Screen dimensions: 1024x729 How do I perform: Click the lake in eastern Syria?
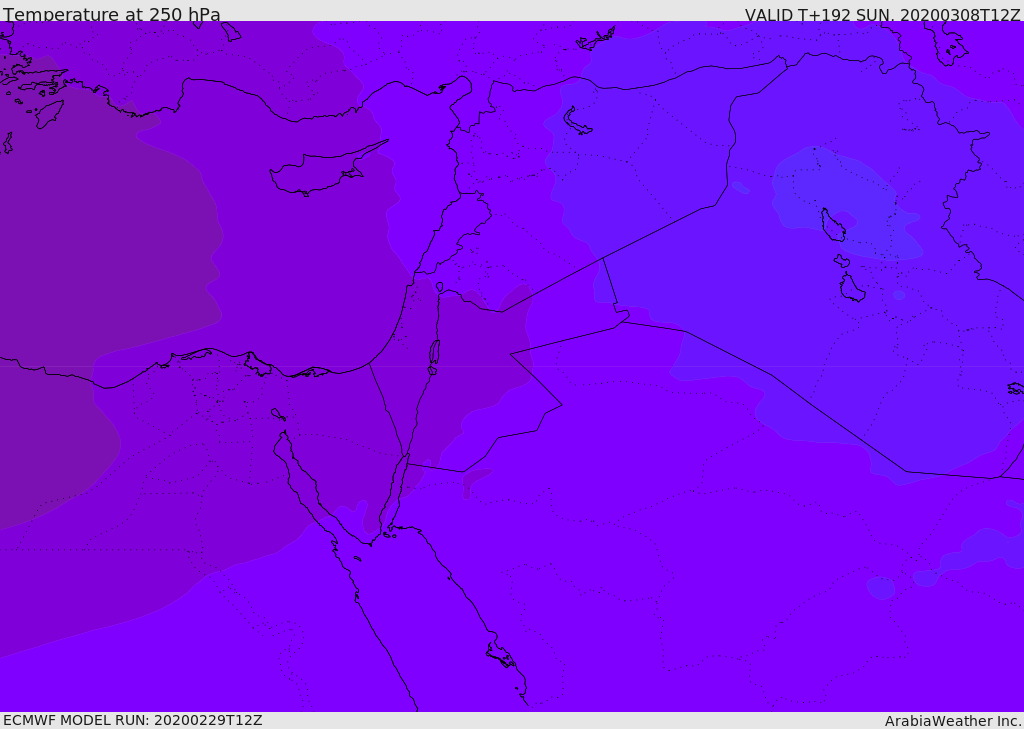(577, 121)
